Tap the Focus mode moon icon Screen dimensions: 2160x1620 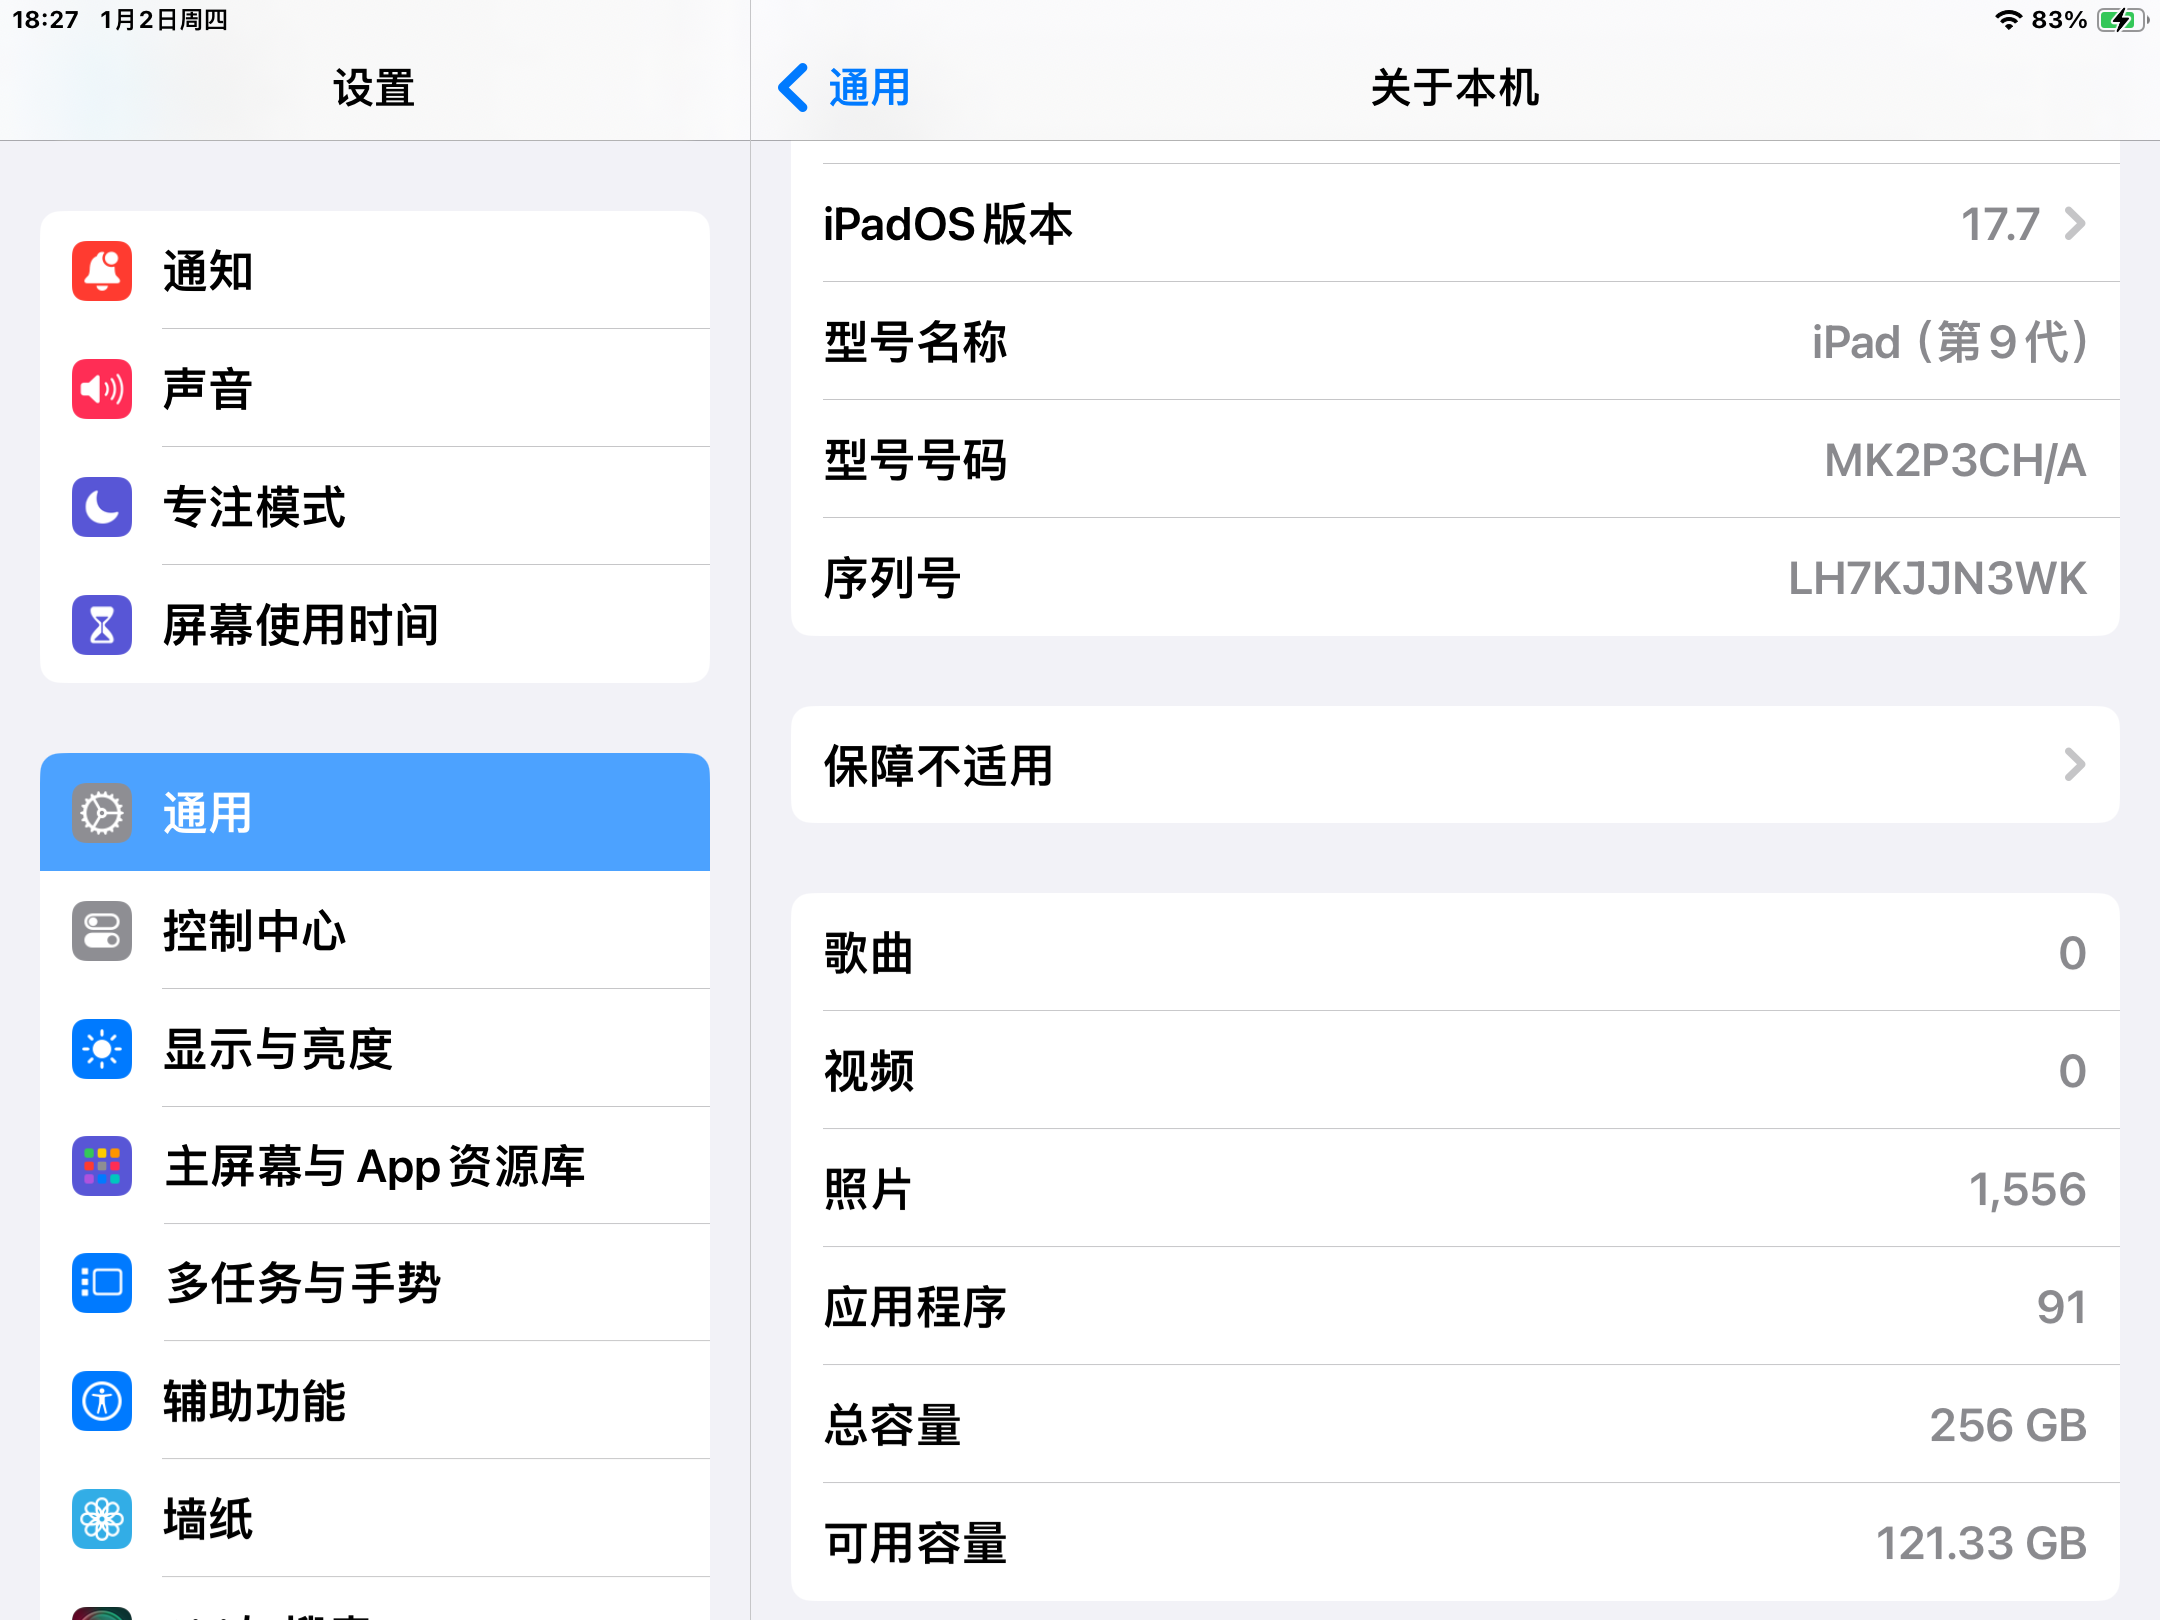pos(102,507)
